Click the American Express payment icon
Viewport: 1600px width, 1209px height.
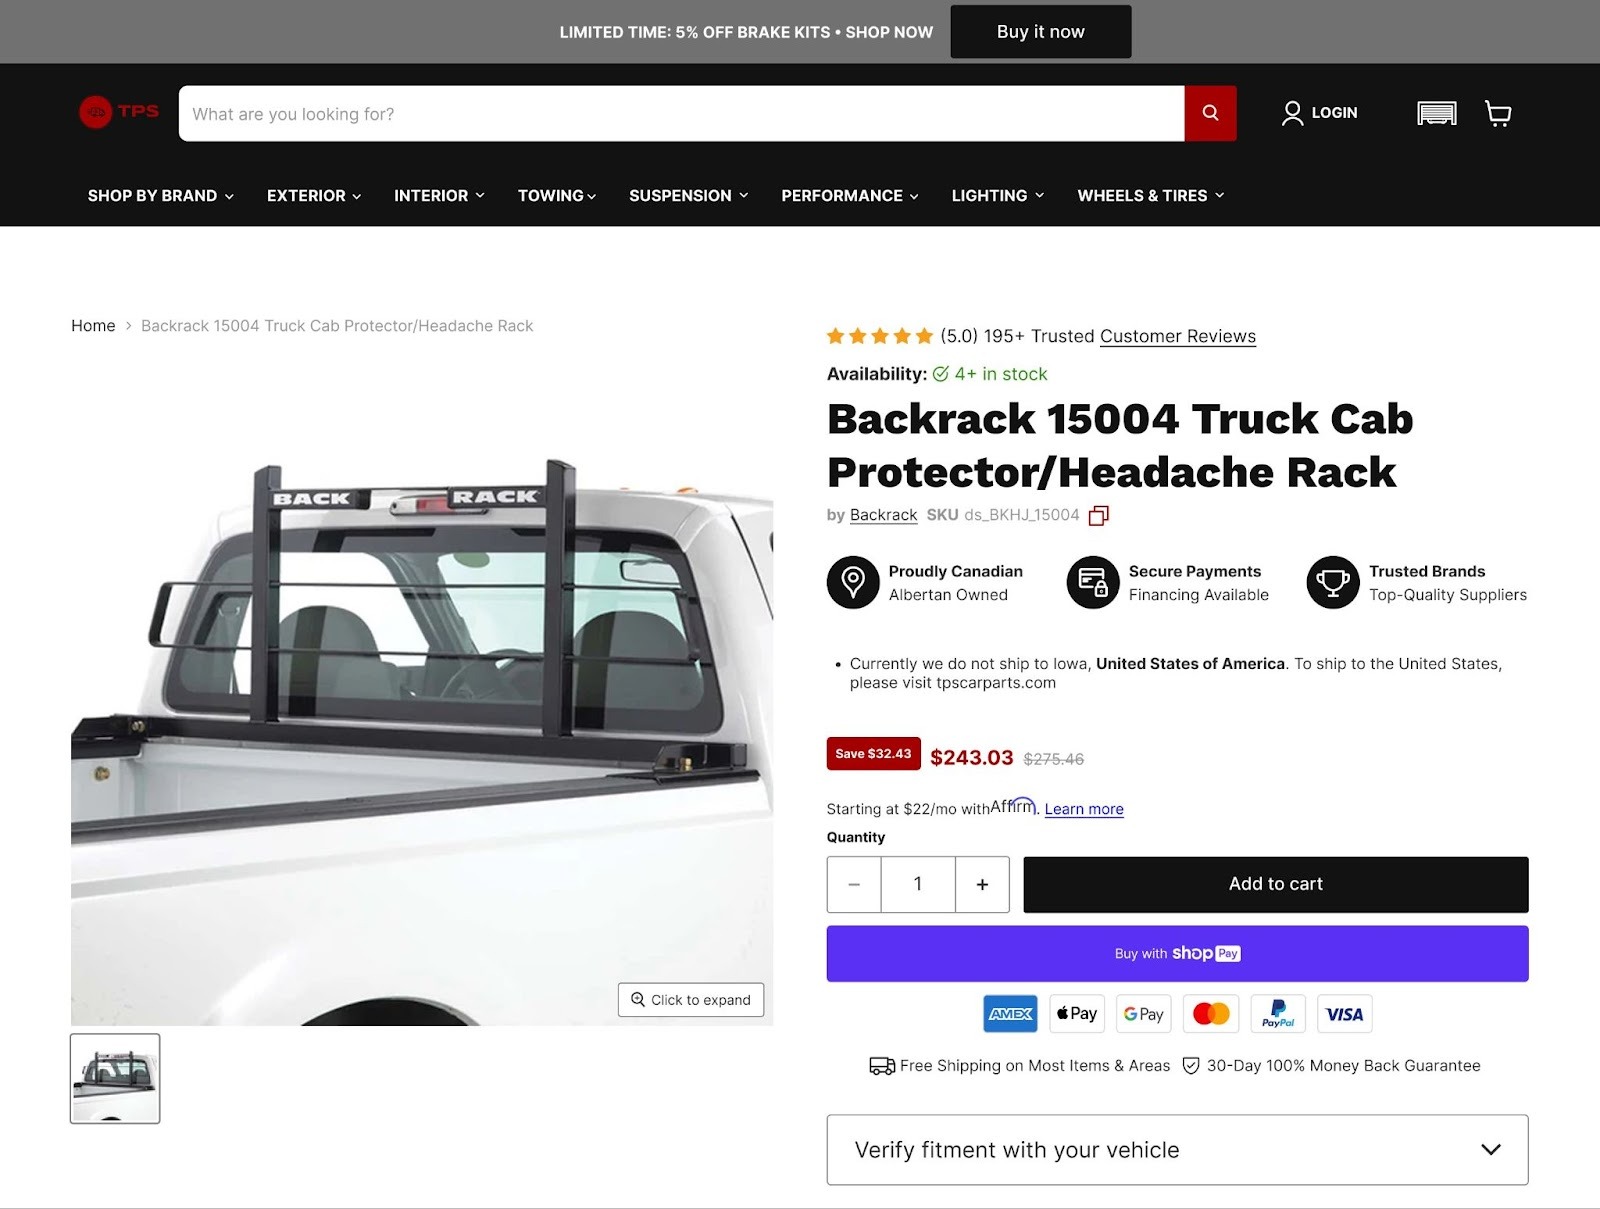click(x=1010, y=1014)
